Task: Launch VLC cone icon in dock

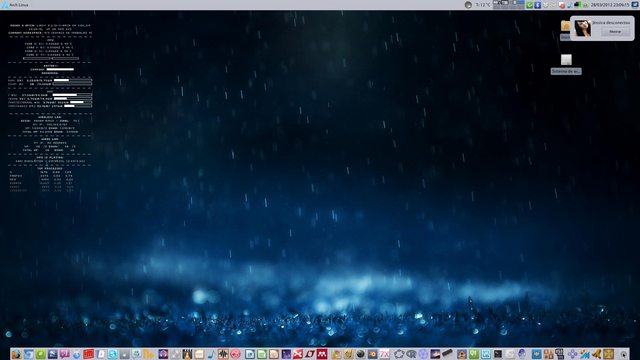Action: [187, 354]
